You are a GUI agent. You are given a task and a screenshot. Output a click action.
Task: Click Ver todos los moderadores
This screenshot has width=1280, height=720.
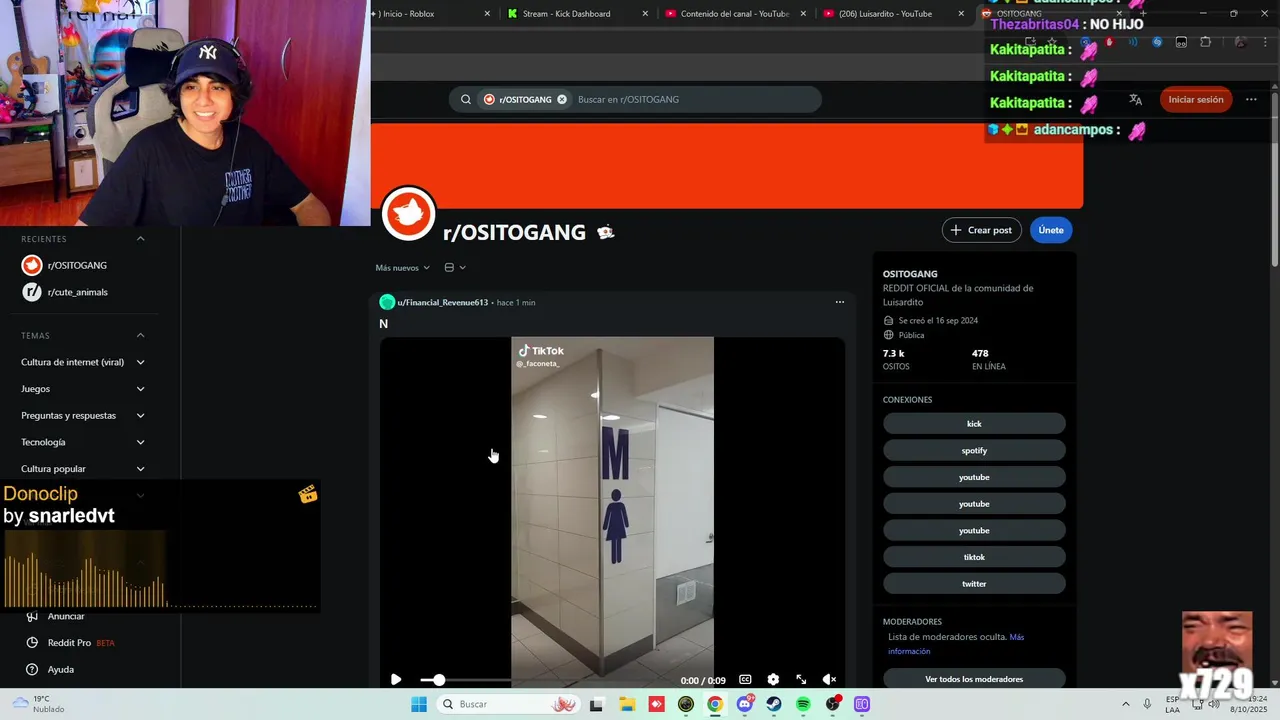click(x=974, y=679)
